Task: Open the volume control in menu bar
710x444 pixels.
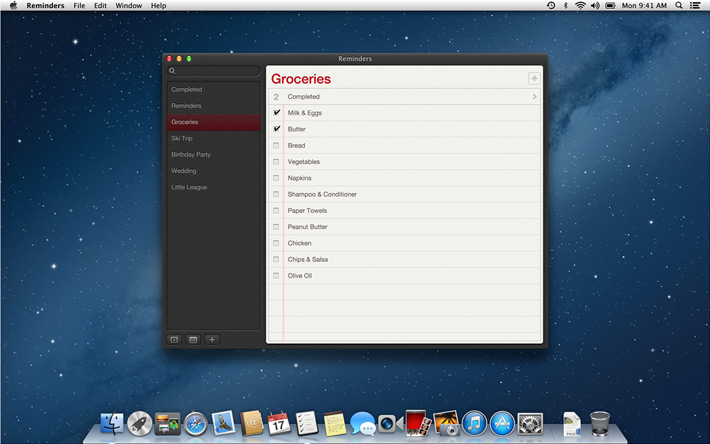Action: click(x=595, y=6)
